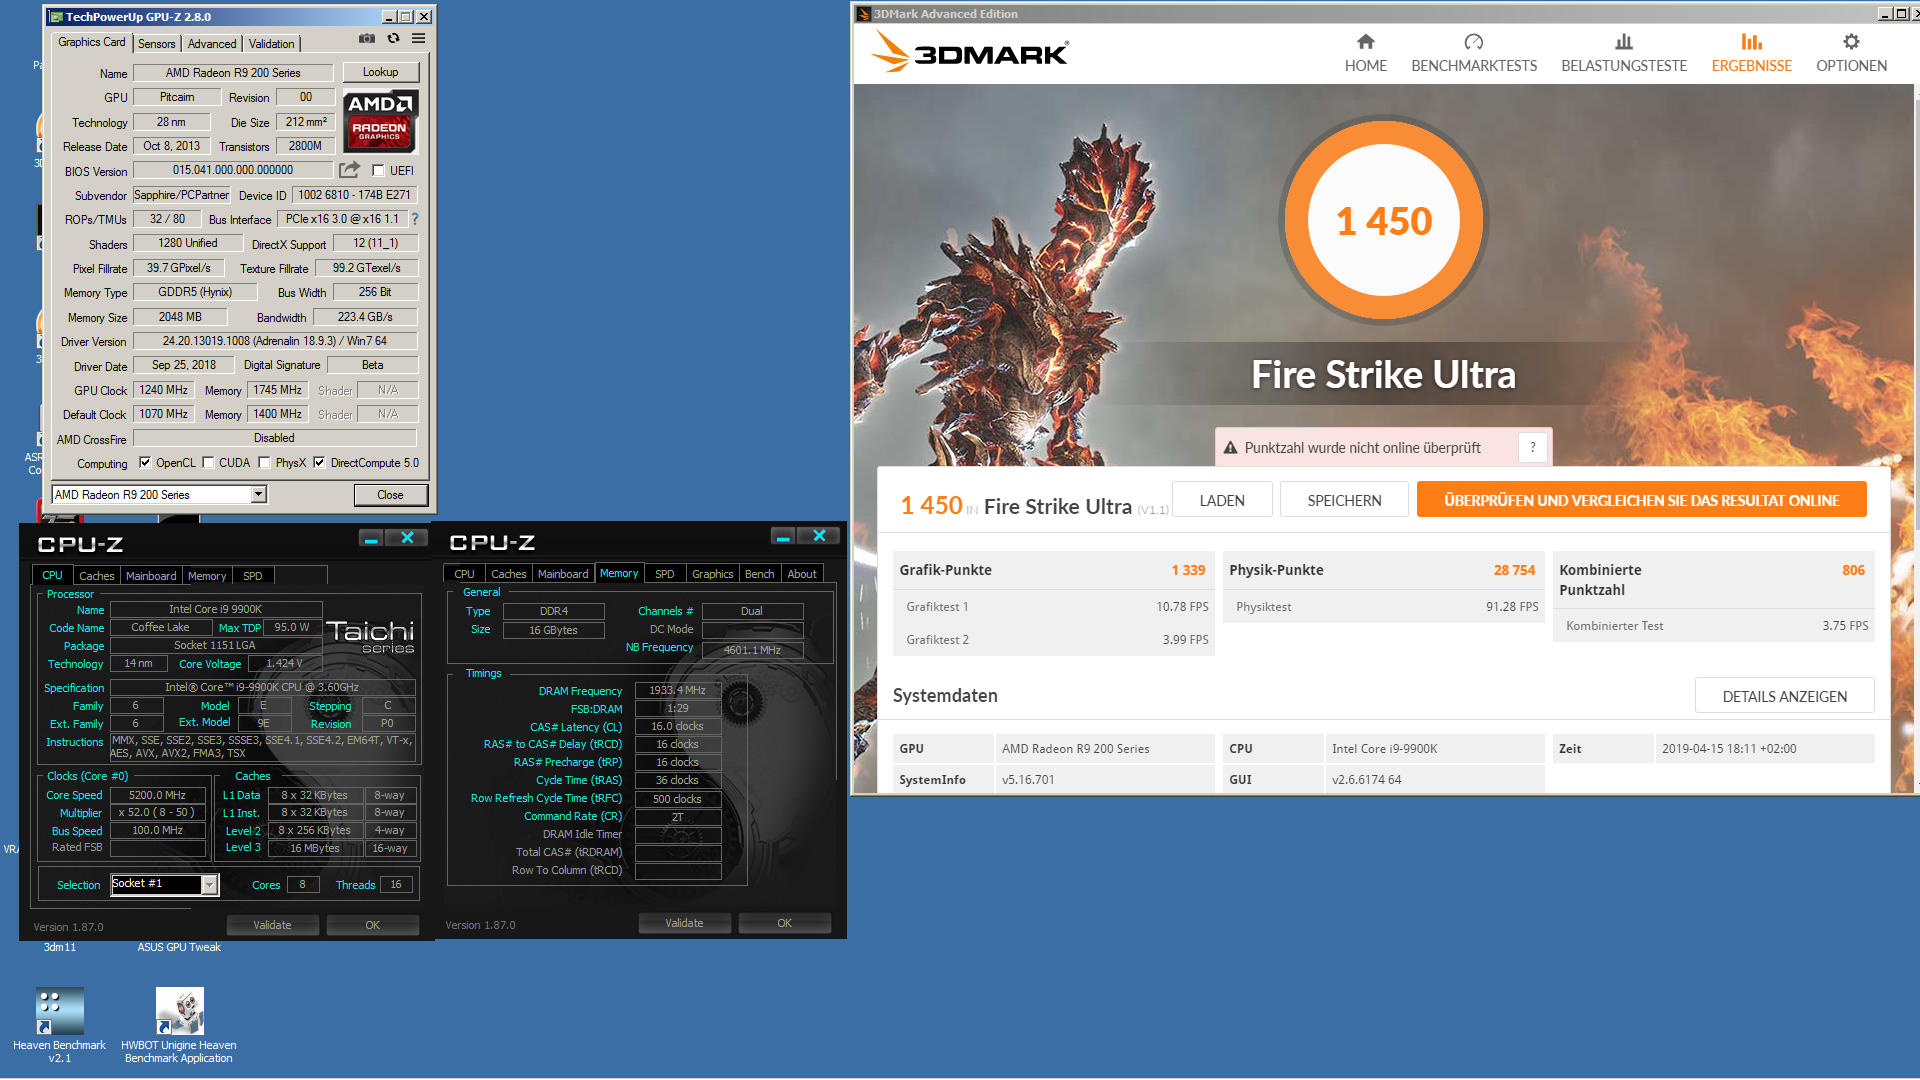Click 3DMark title bar app icon

point(863,14)
